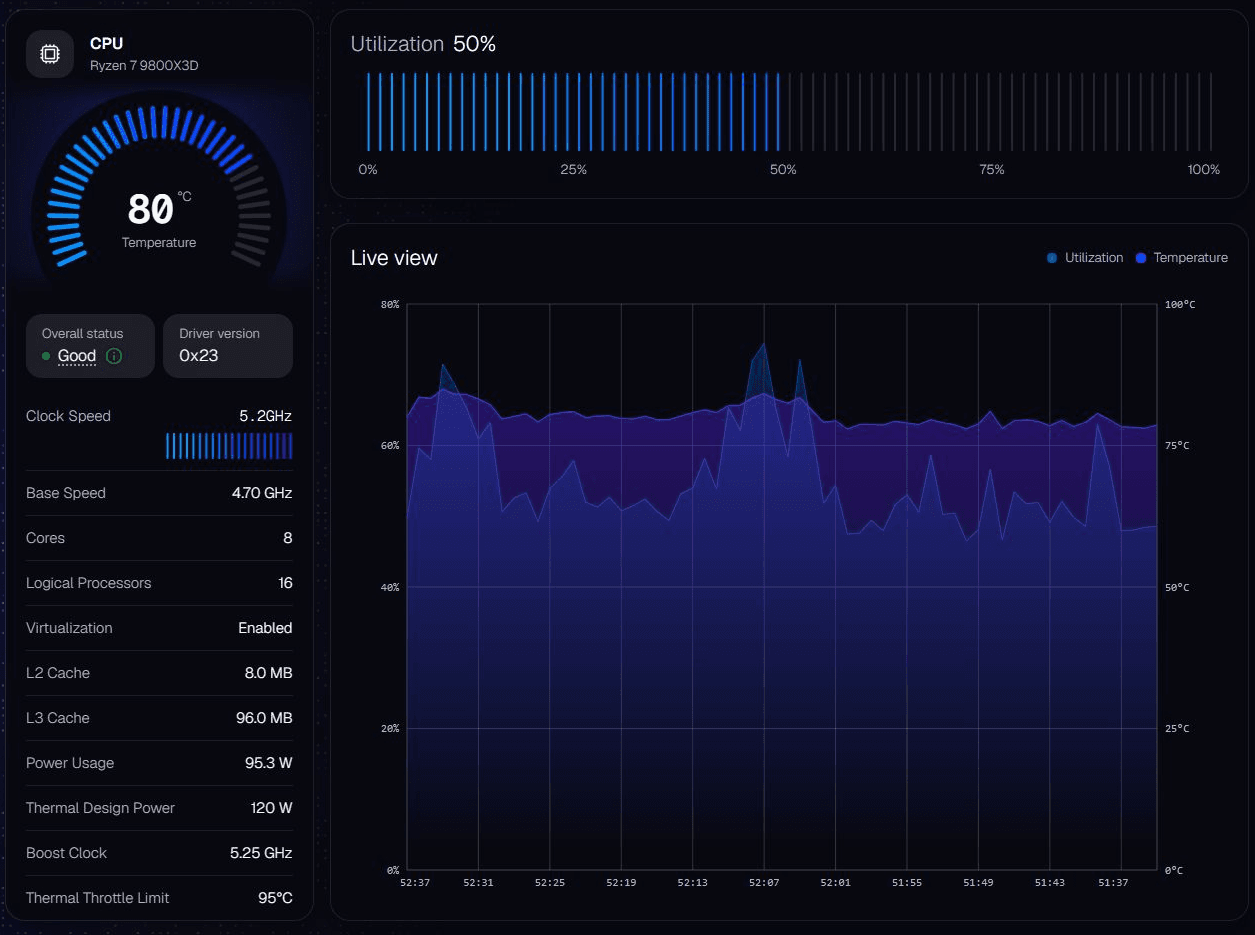Click the 52:37 time axis label
The width and height of the screenshot is (1255, 935).
tap(414, 883)
